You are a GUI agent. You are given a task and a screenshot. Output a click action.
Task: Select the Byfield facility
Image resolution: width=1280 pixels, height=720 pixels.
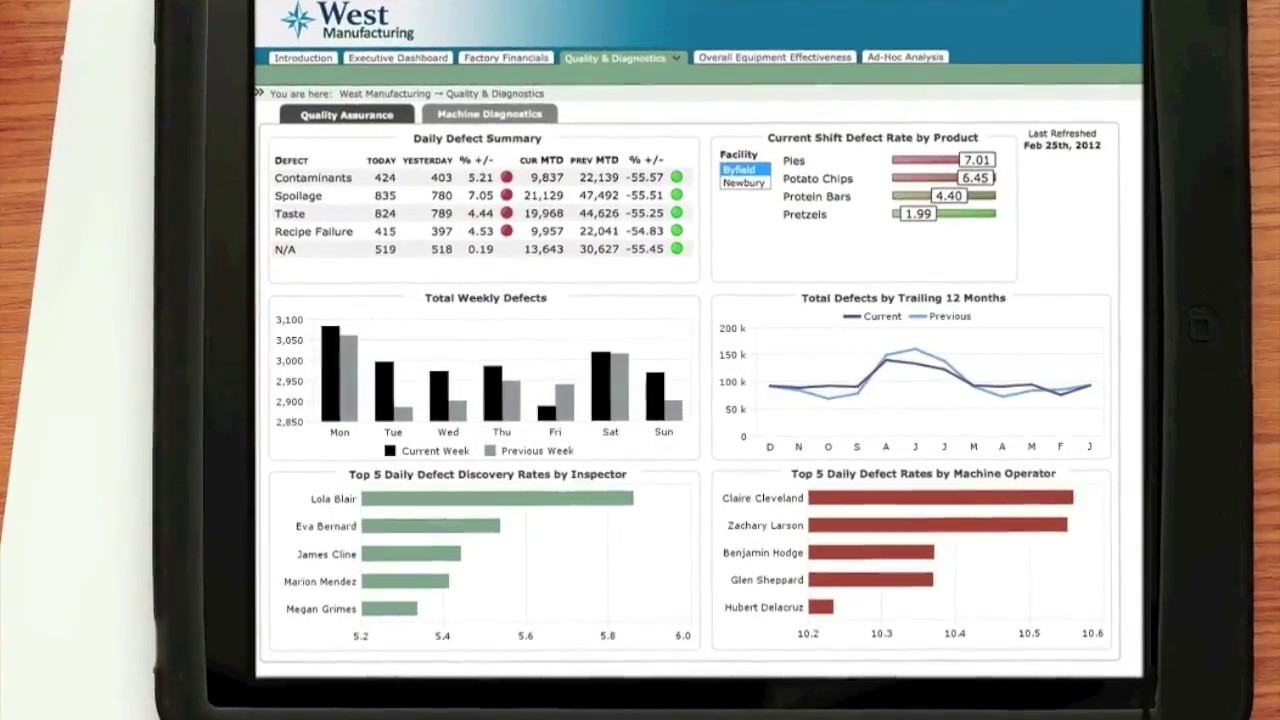(745, 170)
